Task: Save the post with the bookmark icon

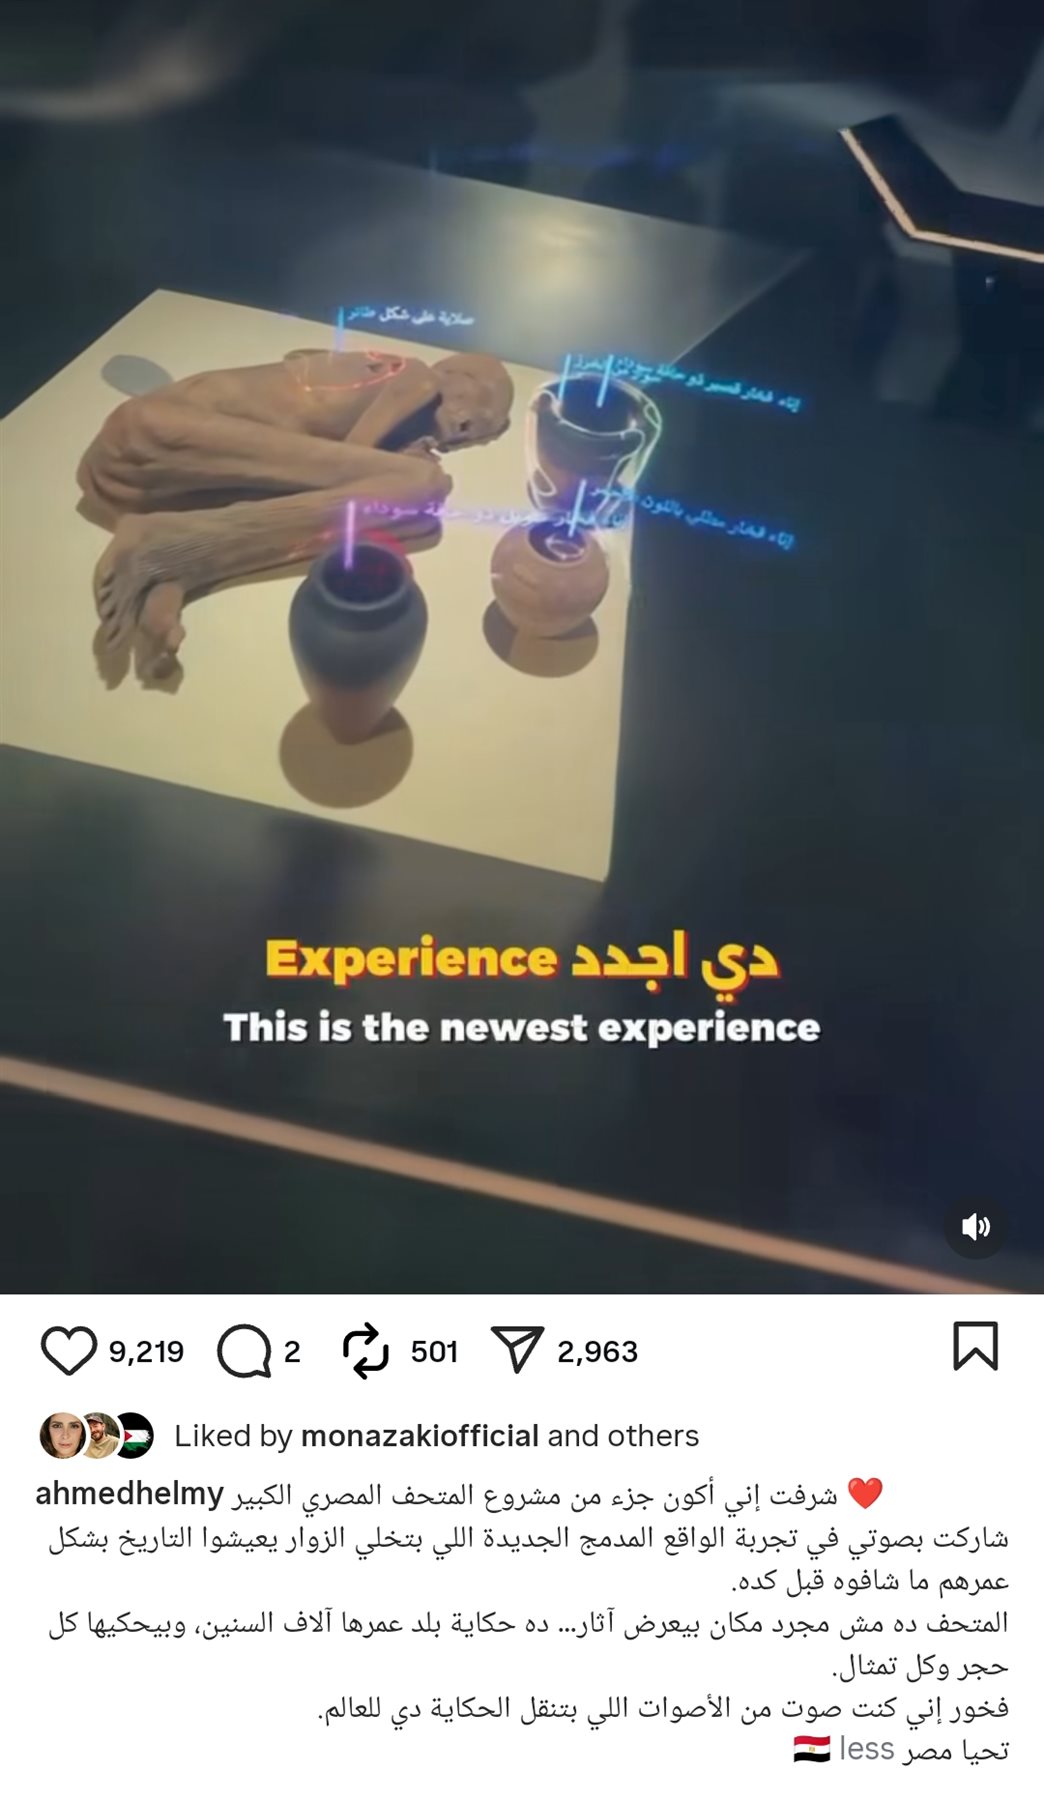Action: coord(975,1346)
